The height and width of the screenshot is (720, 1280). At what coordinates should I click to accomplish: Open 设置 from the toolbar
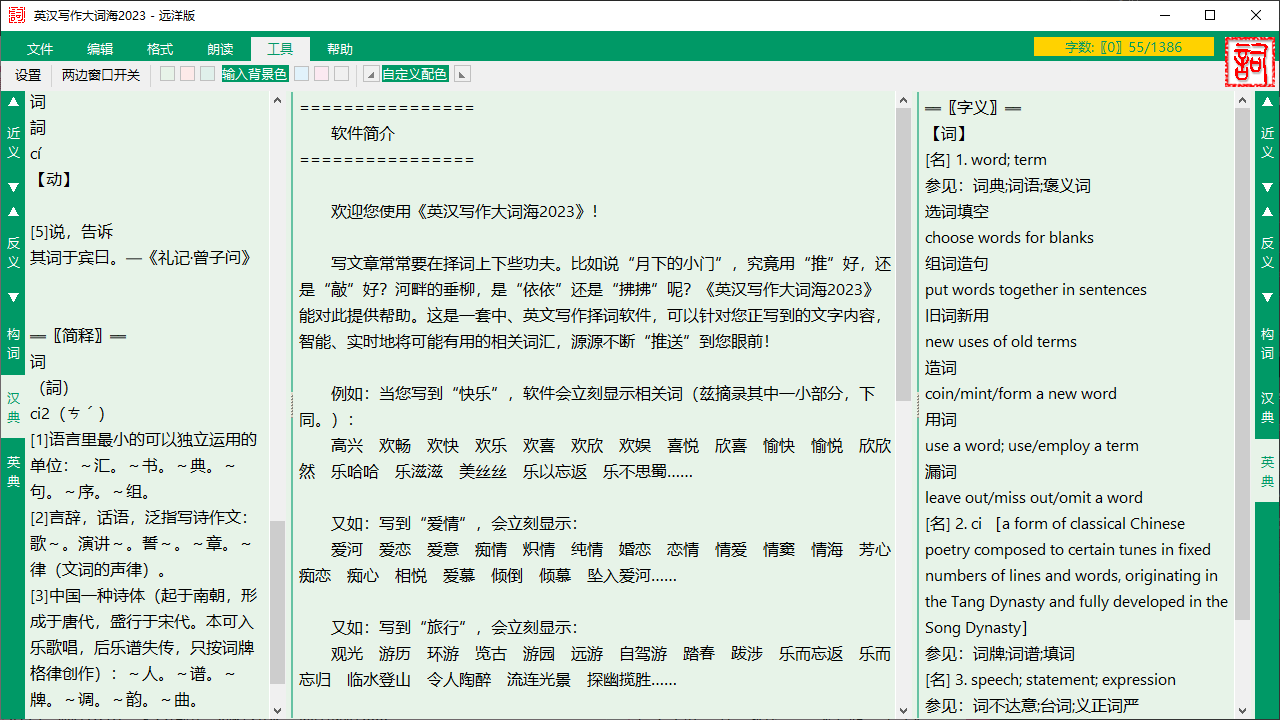[x=27, y=74]
